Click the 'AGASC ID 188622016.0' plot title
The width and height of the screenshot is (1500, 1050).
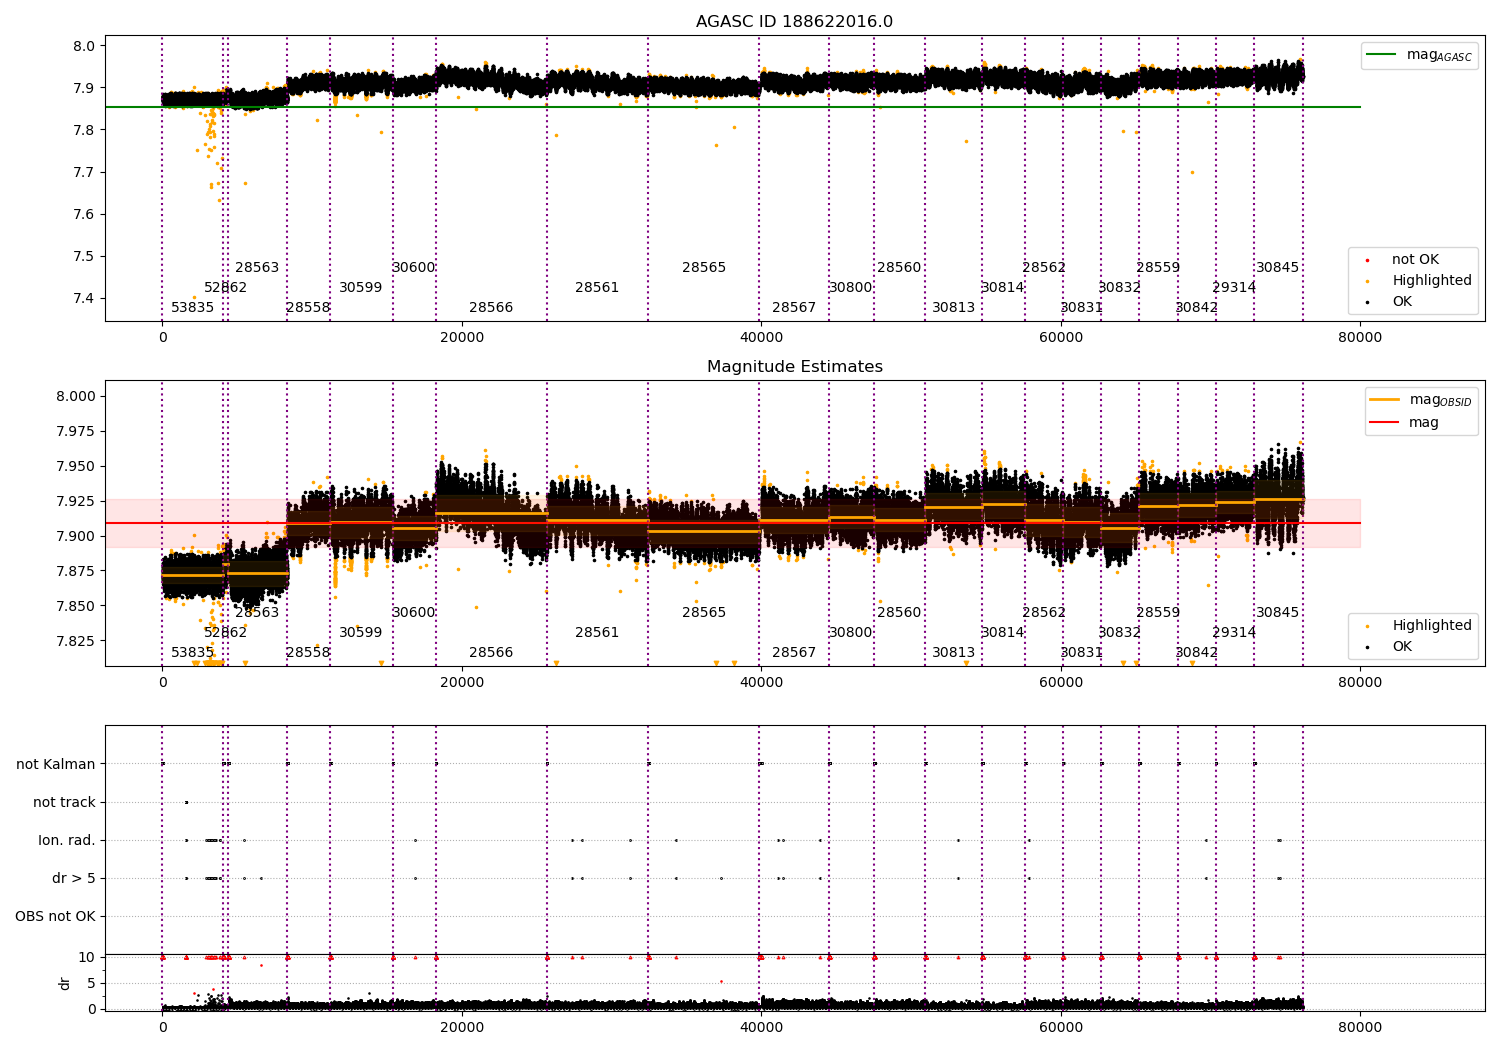[x=795, y=22]
